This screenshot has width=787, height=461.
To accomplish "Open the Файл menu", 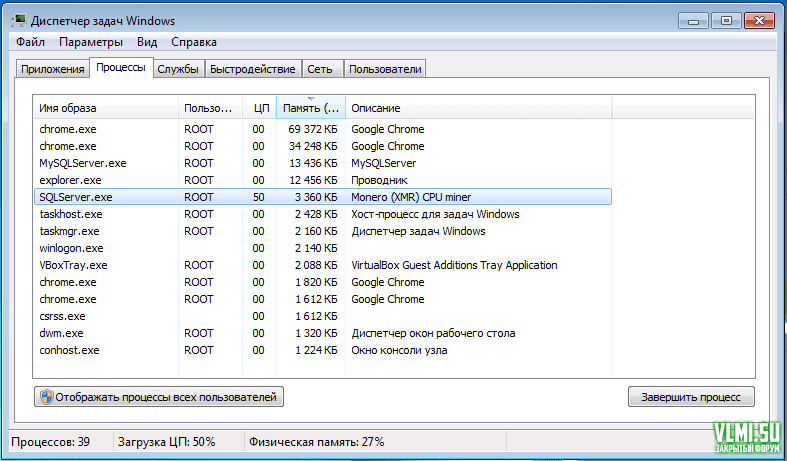I will click(x=30, y=42).
